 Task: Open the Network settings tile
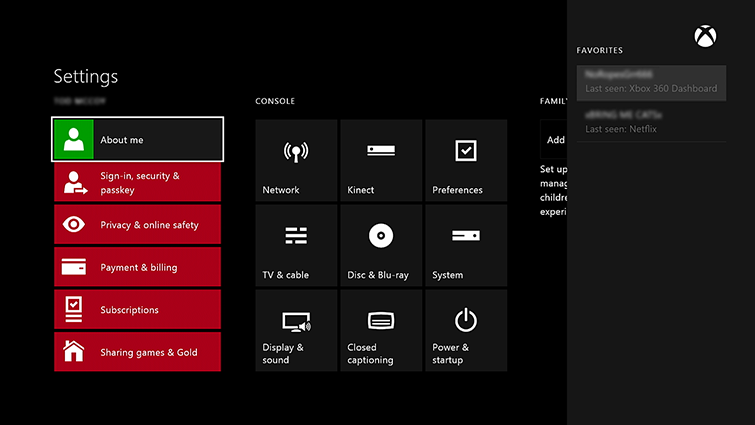tap(296, 160)
